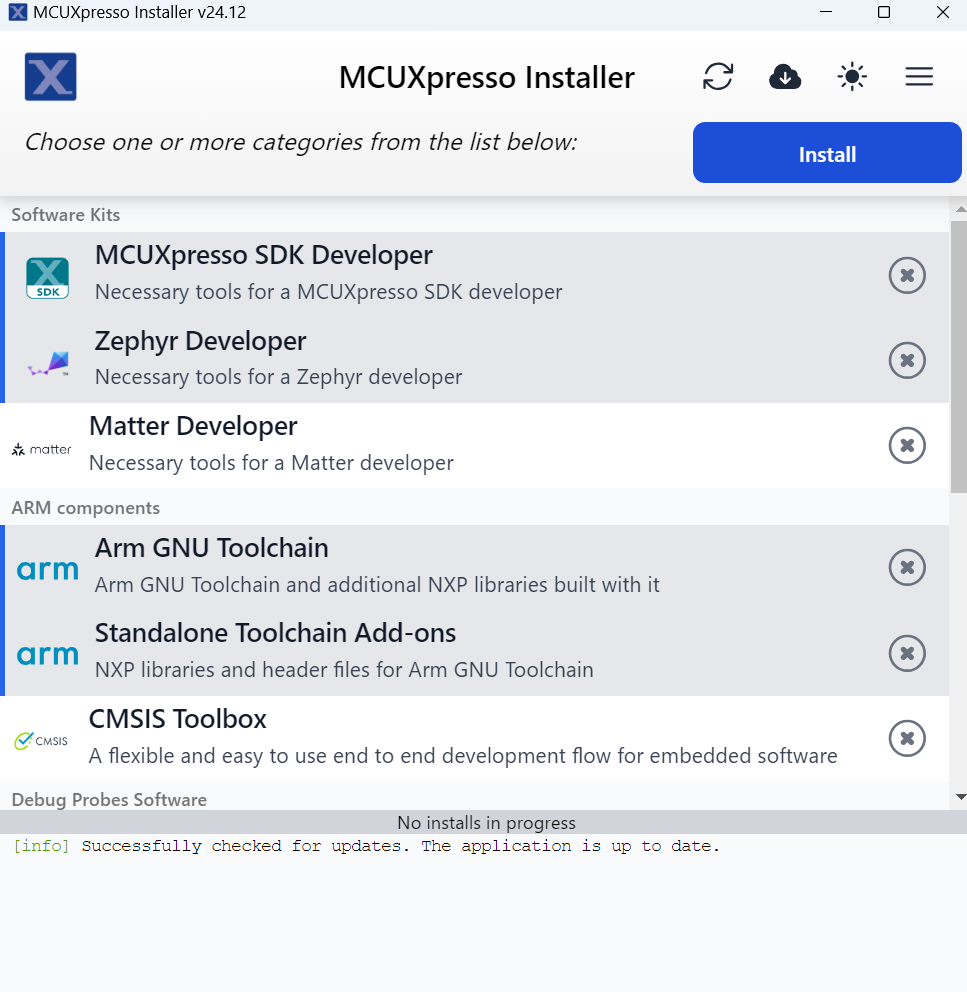
Task: Select the Arm GNU Toolchain title
Action: [x=211, y=548]
